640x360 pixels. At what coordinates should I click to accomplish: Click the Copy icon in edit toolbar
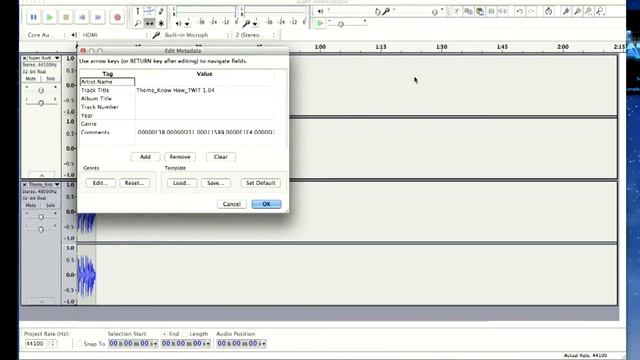point(468,11)
